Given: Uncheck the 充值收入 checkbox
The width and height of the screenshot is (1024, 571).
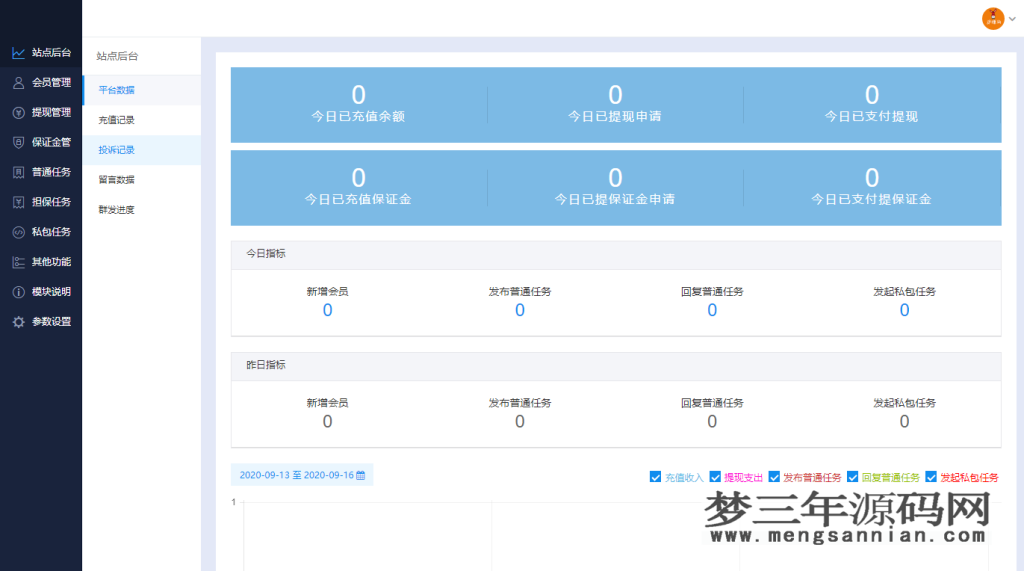Looking at the screenshot, I should [x=655, y=477].
